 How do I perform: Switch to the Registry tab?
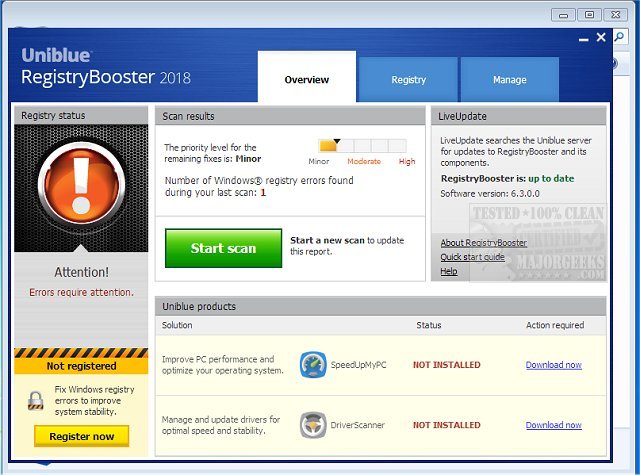tap(408, 80)
